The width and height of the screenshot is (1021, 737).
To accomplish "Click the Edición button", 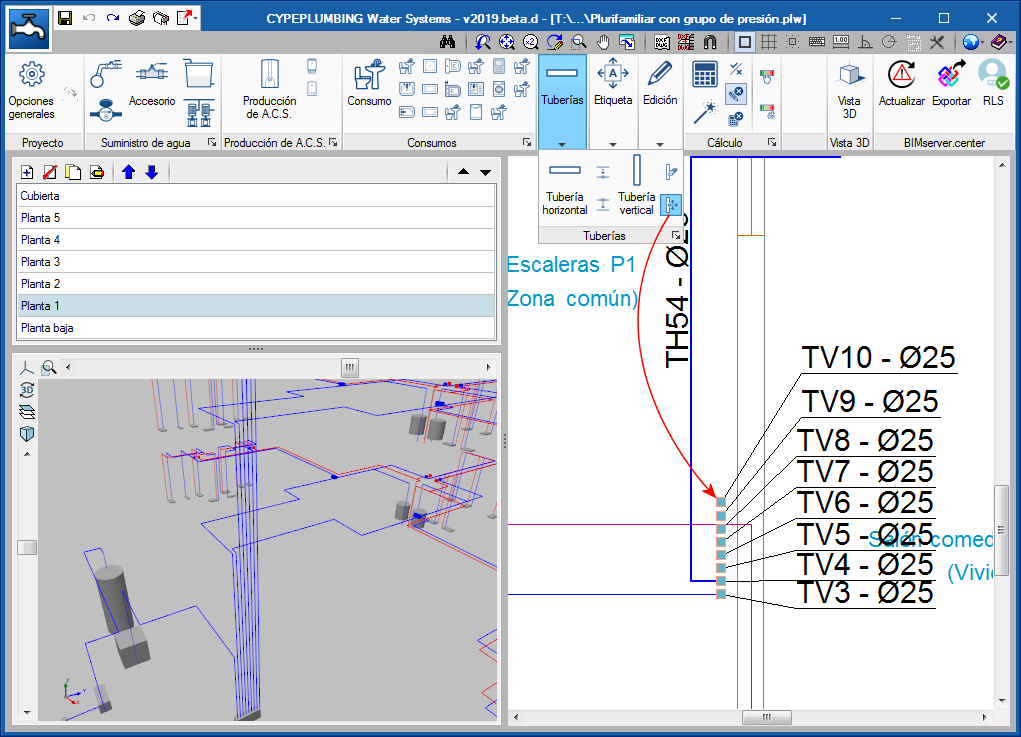I will point(660,83).
